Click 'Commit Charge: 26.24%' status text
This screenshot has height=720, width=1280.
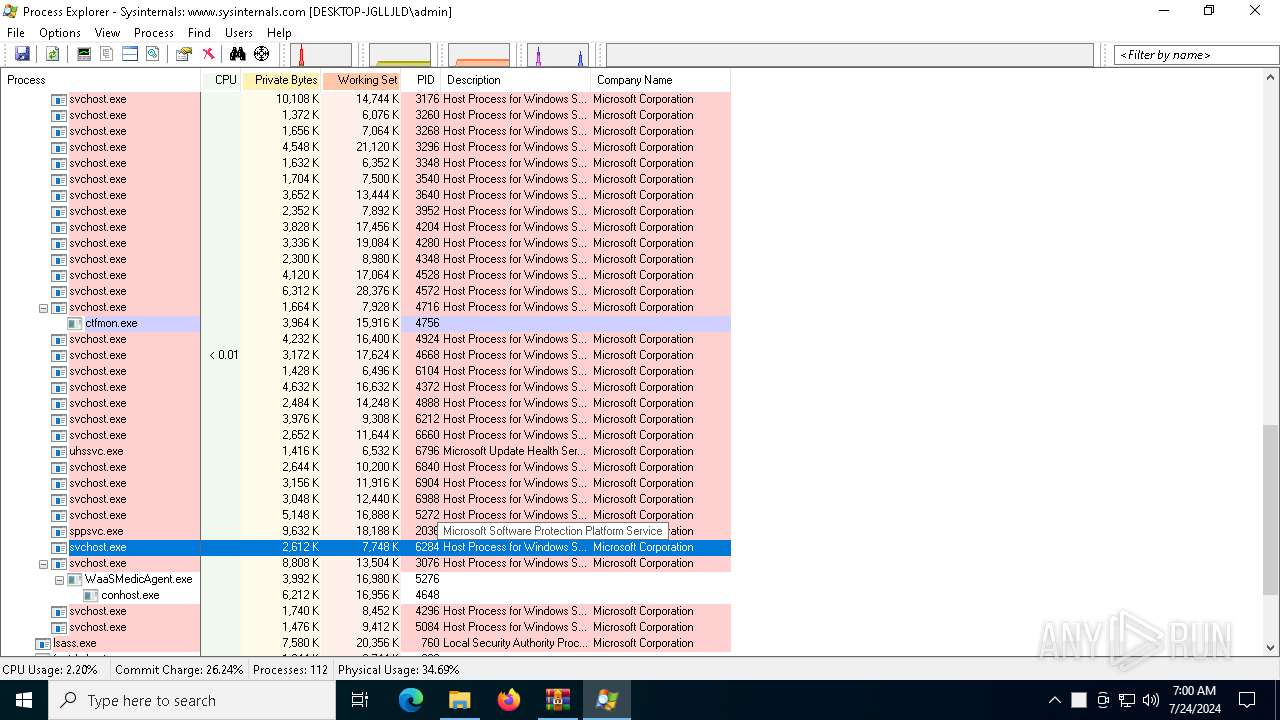click(x=179, y=670)
